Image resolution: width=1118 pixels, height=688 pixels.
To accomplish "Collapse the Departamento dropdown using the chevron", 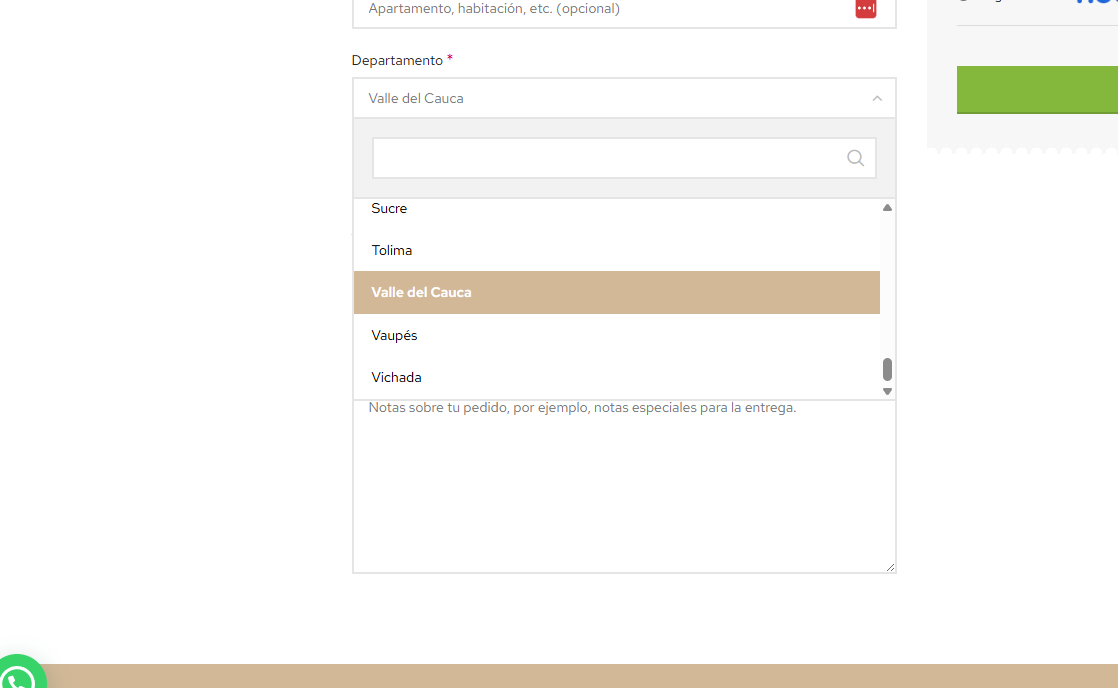I will click(x=877, y=98).
